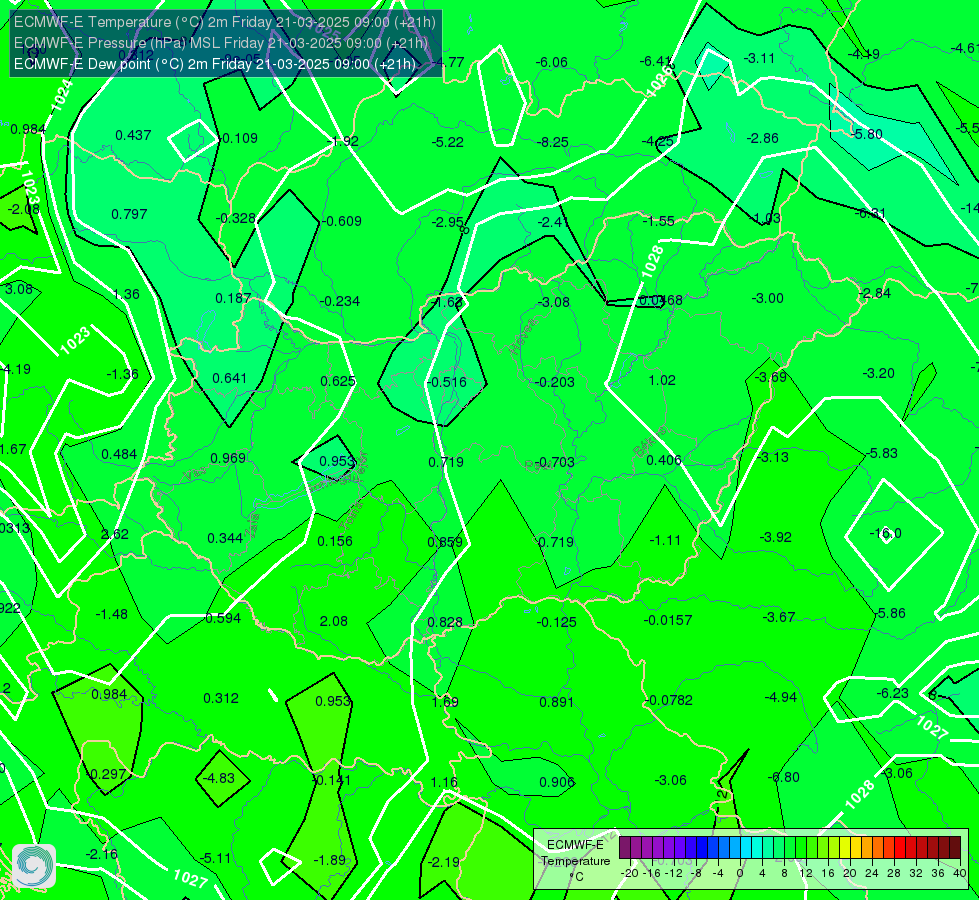This screenshot has height=900, width=979.
Task: Click the grid value -4.94
Action: (x=780, y=698)
